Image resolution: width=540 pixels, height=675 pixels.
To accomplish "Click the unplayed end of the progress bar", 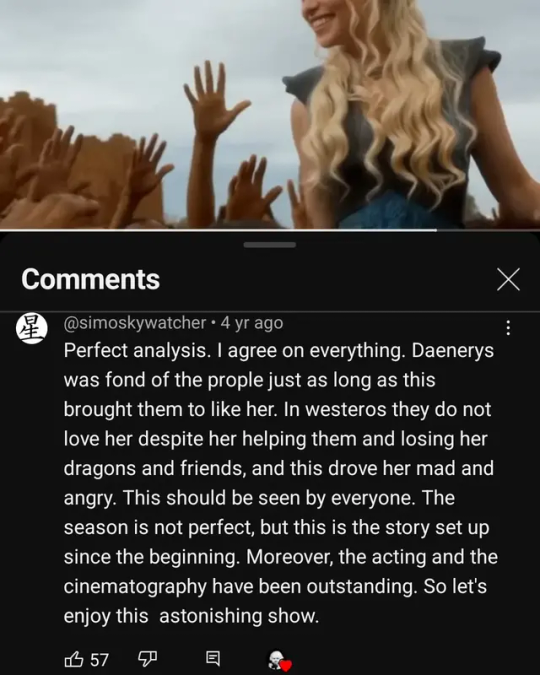I will 488,230.
